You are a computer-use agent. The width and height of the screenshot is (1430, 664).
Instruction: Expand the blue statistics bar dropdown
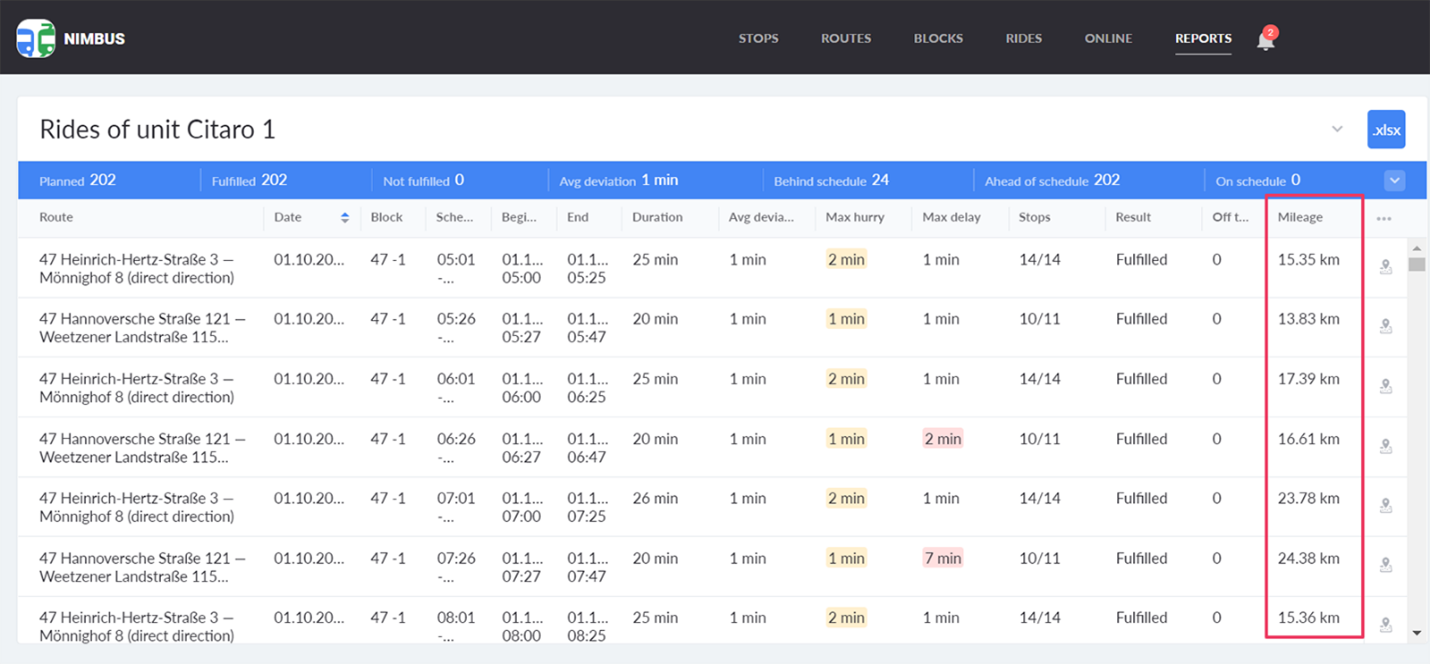[x=1394, y=181]
